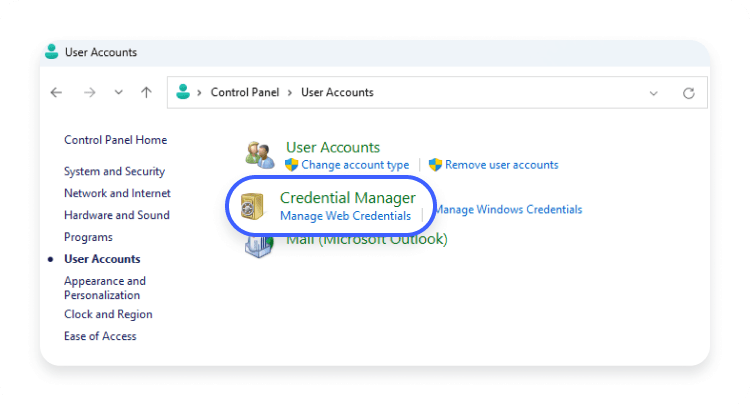
Task: Open the User Accounts heading link
Action: pos(333,147)
